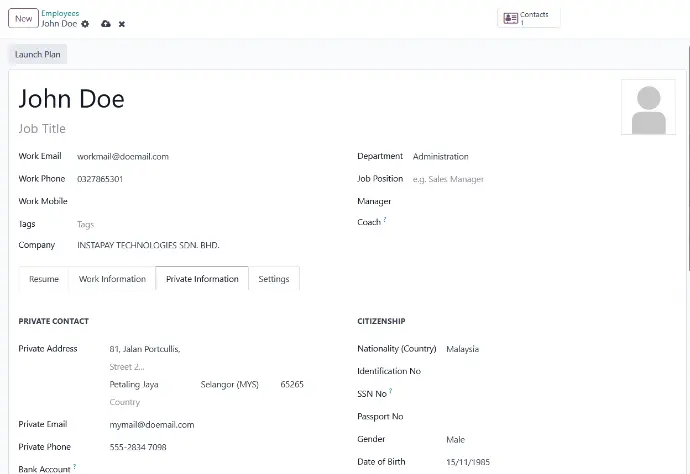Open the Job Position dropdown field
This screenshot has height=474, width=690.
pyautogui.click(x=480, y=179)
